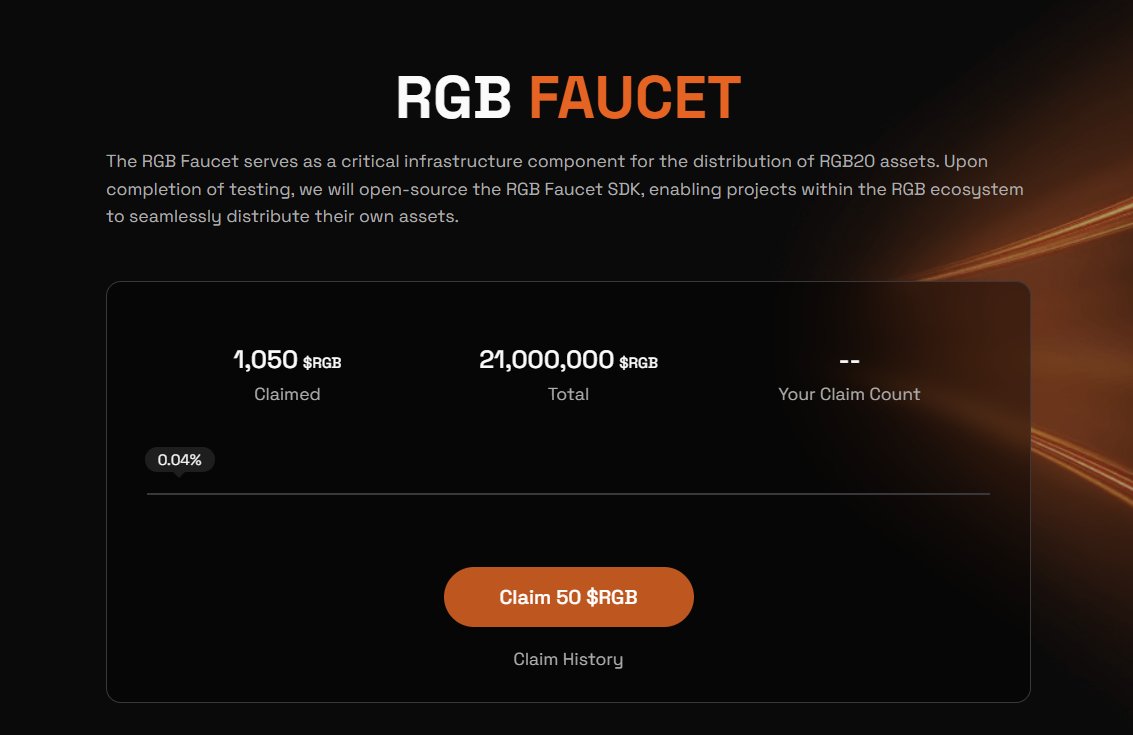Image resolution: width=1133 pixels, height=735 pixels.
Task: Select the 21,000,000 total amount
Action: tap(546, 359)
